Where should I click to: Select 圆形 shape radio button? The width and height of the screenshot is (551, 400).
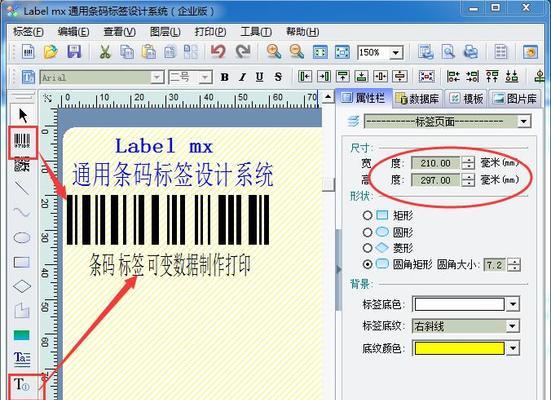click(367, 232)
